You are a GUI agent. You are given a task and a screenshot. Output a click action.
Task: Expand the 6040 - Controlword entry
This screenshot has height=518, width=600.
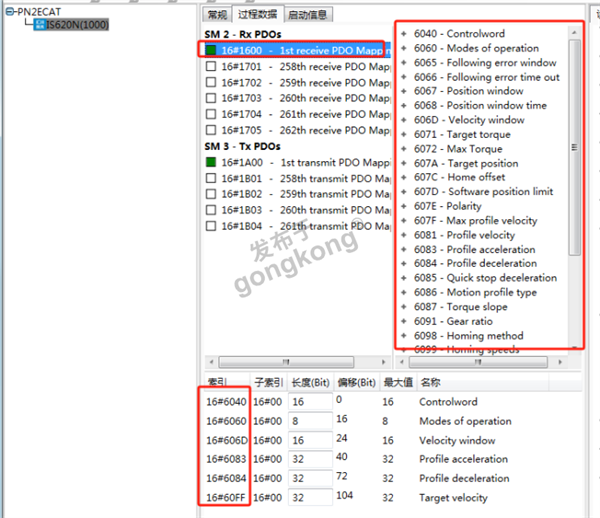(404, 34)
